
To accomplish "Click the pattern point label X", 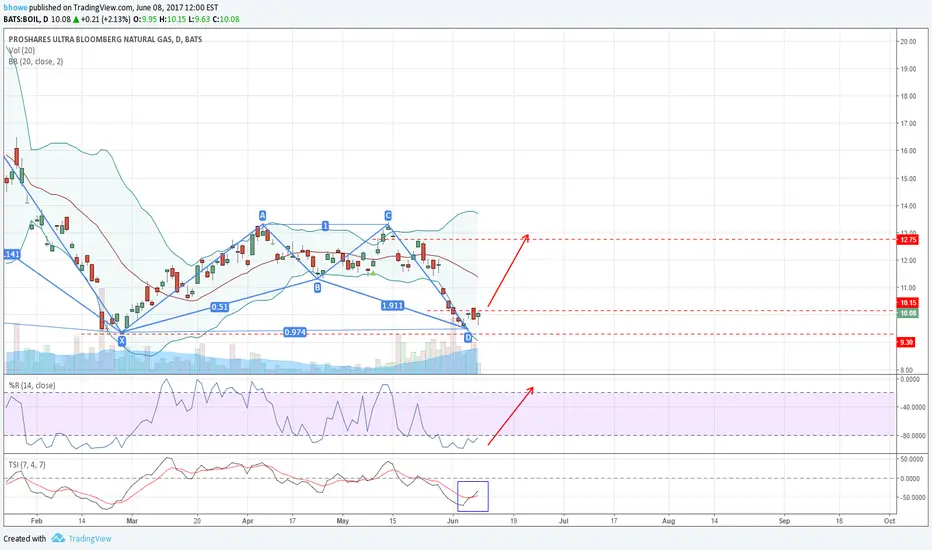I will 122,341.
